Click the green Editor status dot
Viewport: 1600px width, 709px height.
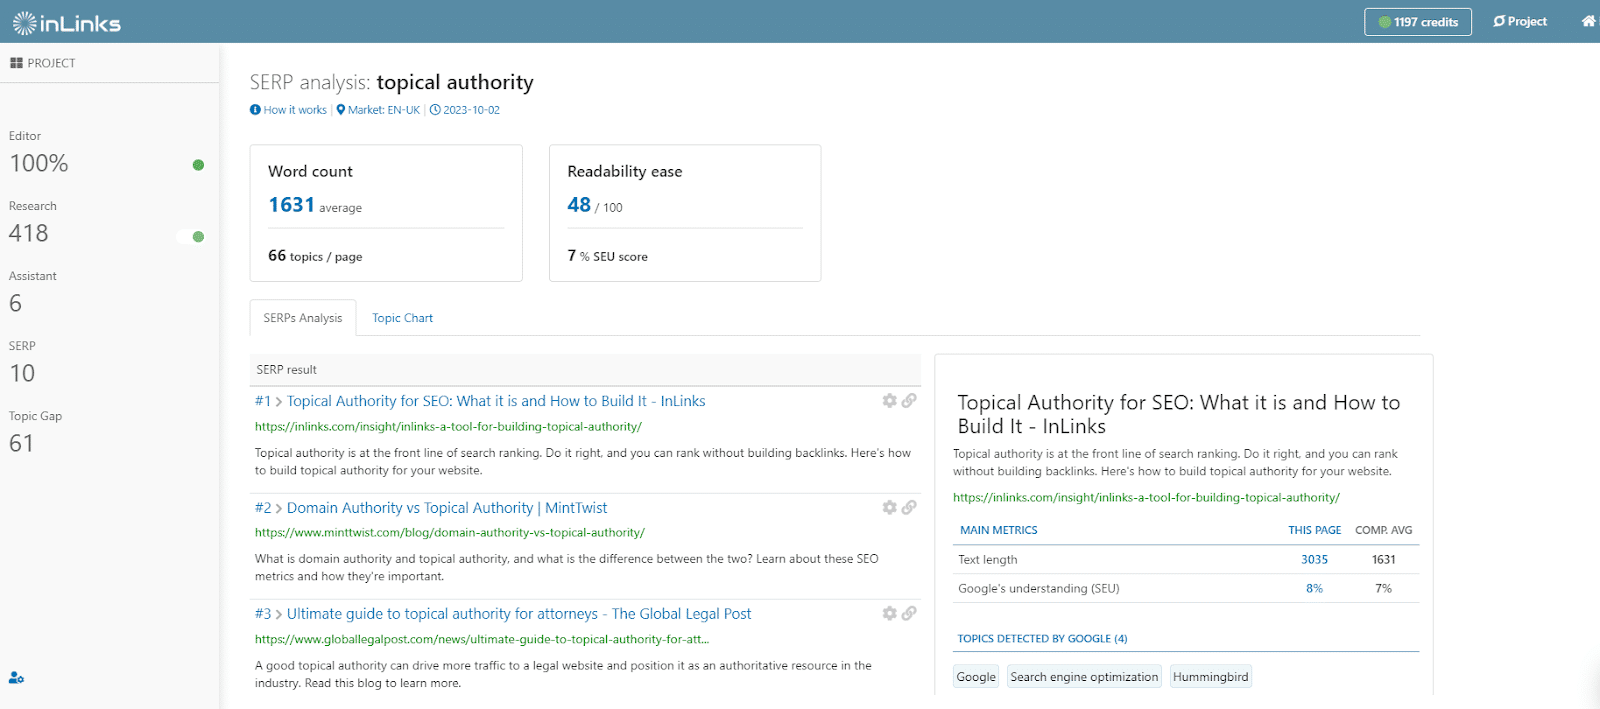pyautogui.click(x=198, y=165)
